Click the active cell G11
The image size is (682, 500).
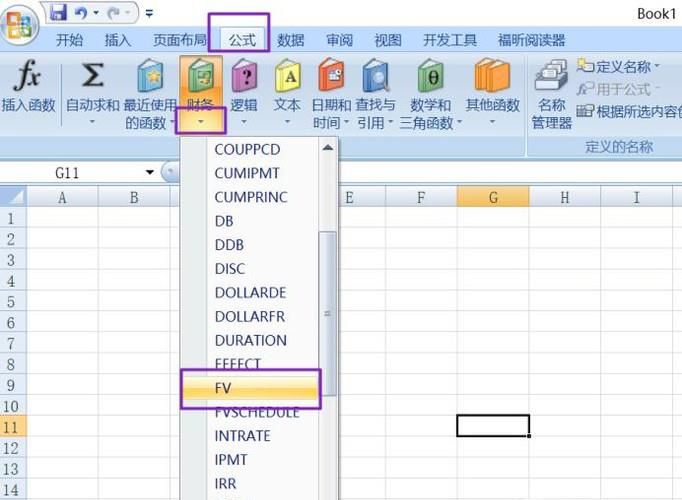(493, 426)
